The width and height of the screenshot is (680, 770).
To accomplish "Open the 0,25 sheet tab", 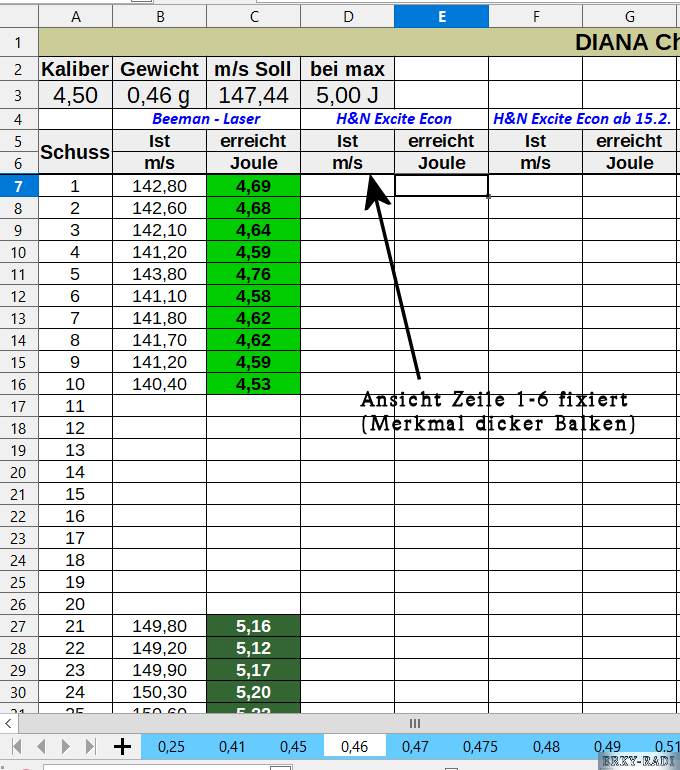I will [171, 747].
